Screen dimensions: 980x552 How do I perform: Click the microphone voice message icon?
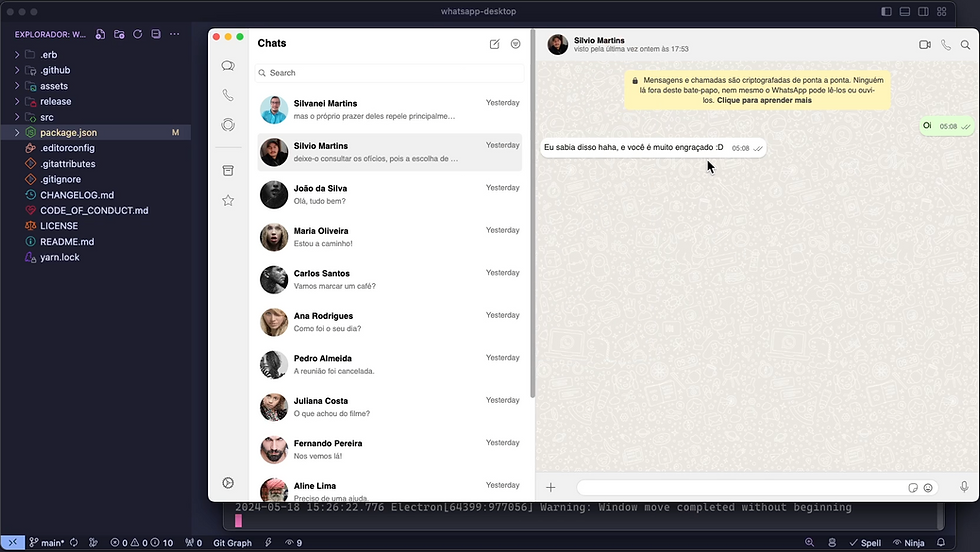[964, 487]
